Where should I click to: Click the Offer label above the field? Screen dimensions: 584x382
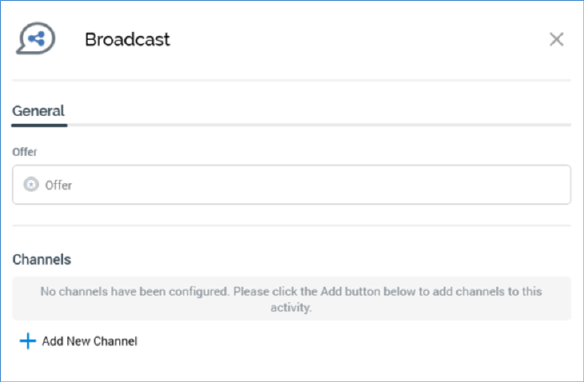tap(25, 152)
